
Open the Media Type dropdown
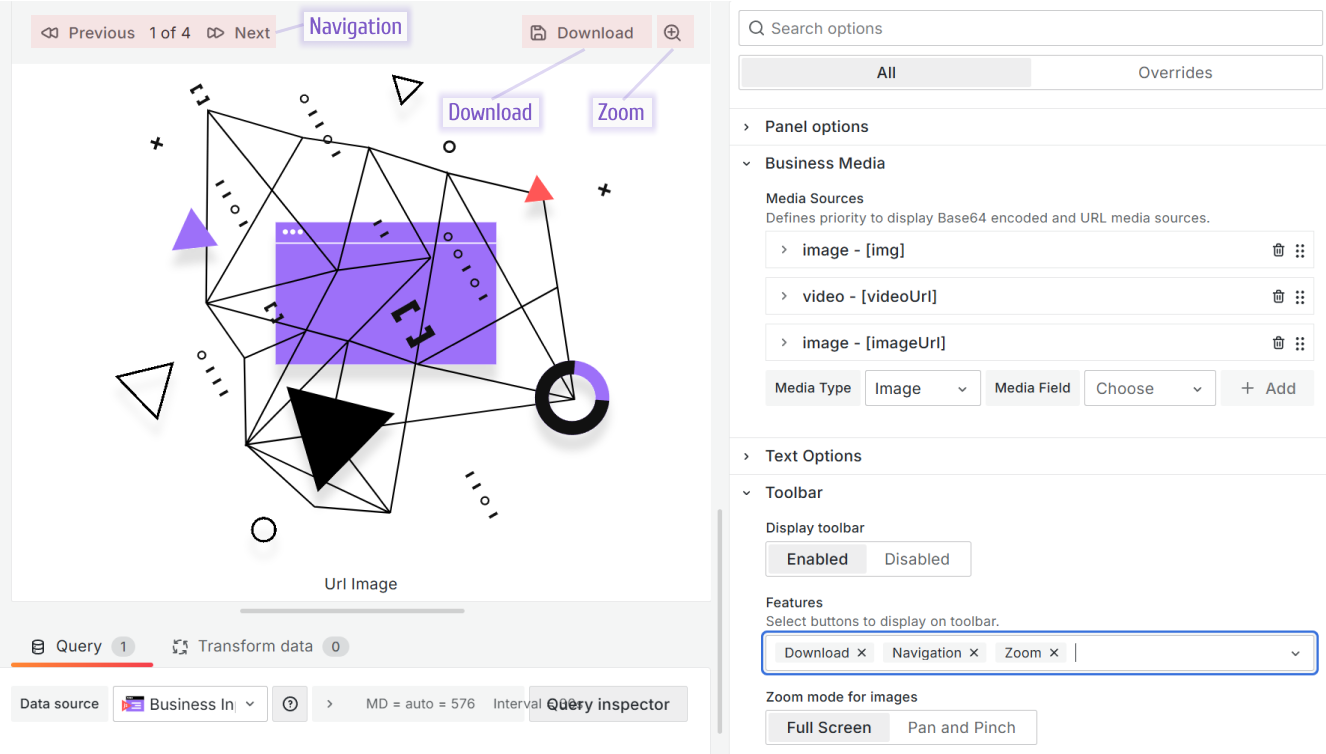click(922, 388)
